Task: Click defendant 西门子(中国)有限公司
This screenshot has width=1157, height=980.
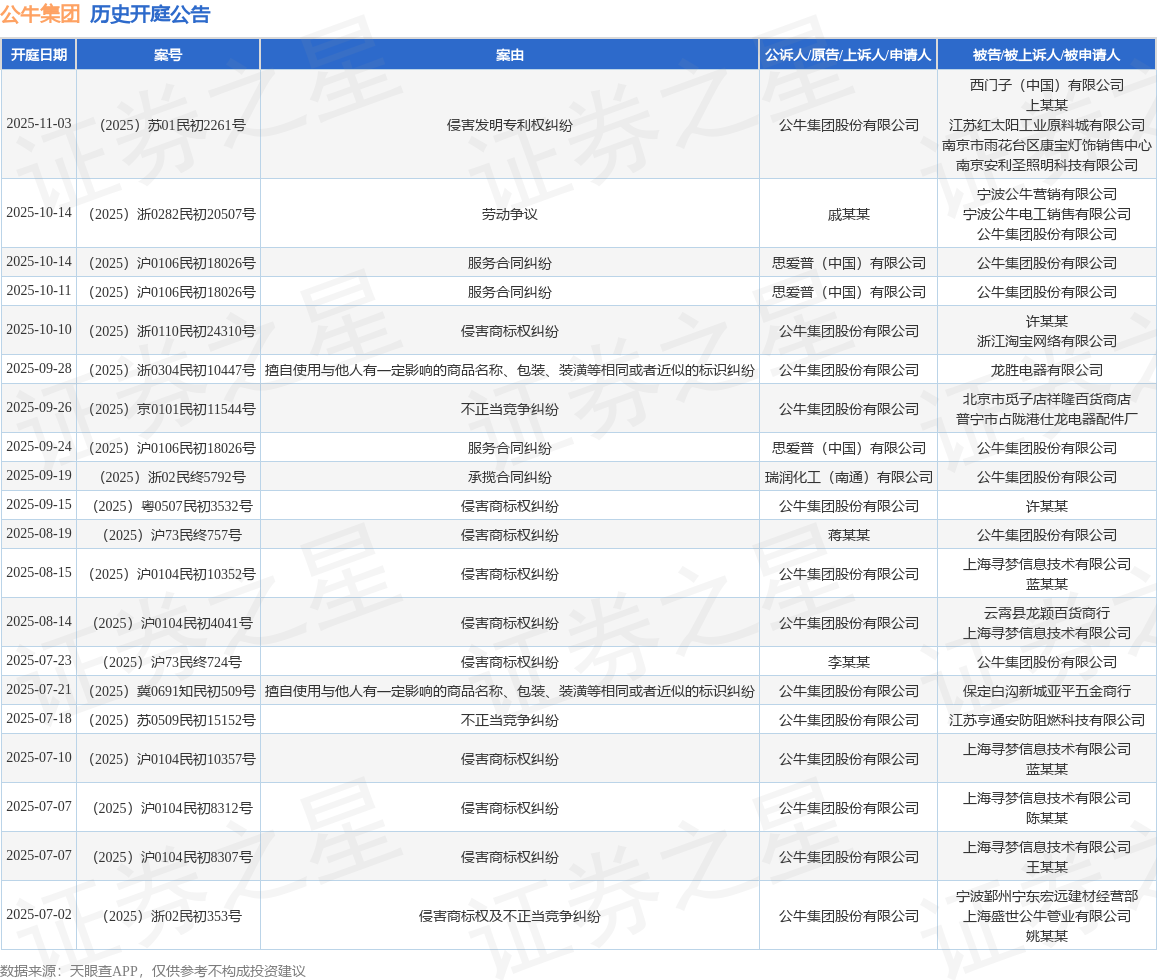Action: coord(1047,85)
